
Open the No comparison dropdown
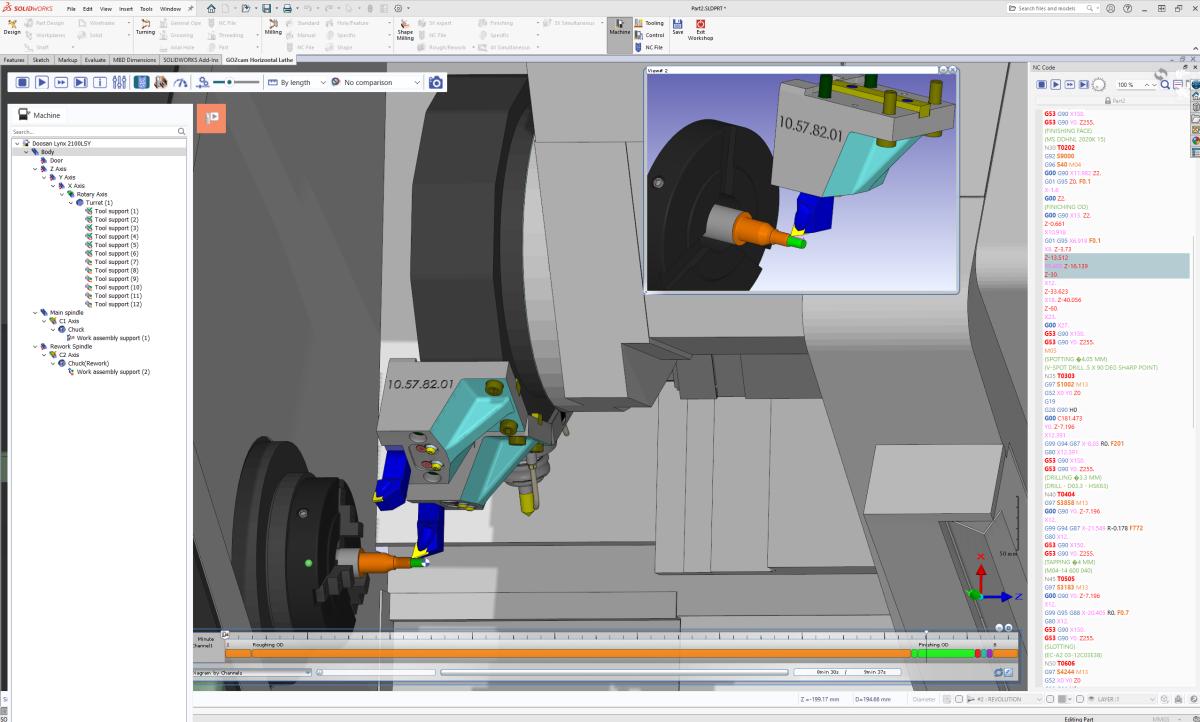point(376,82)
